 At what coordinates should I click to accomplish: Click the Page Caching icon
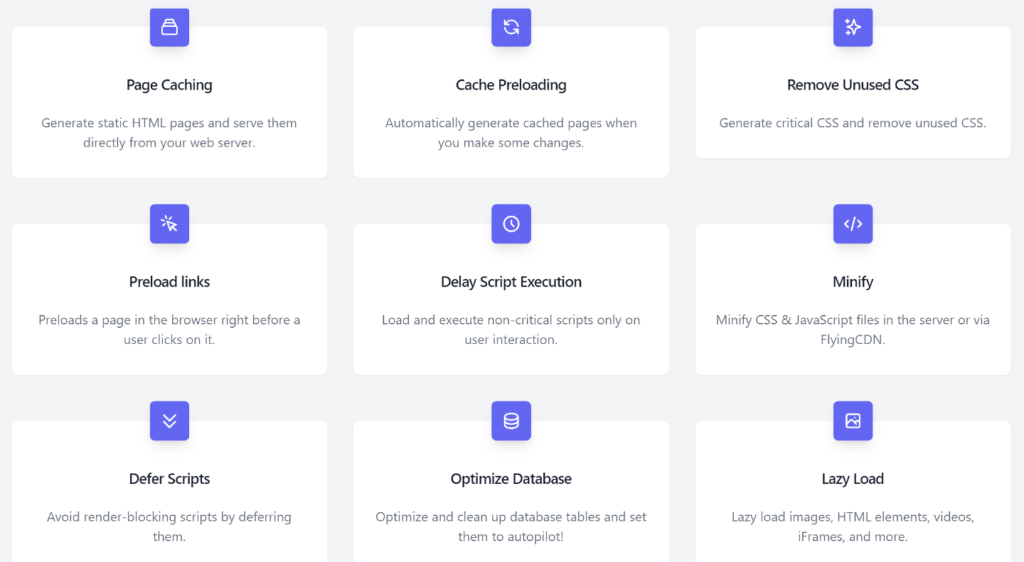(169, 27)
